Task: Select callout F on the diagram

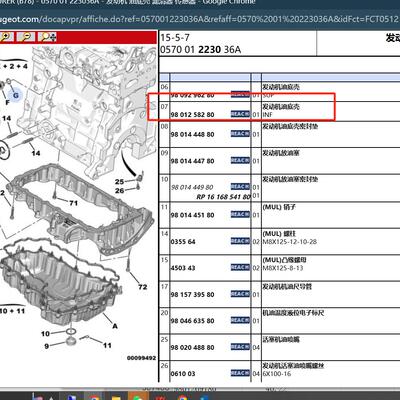Action: 7,103
